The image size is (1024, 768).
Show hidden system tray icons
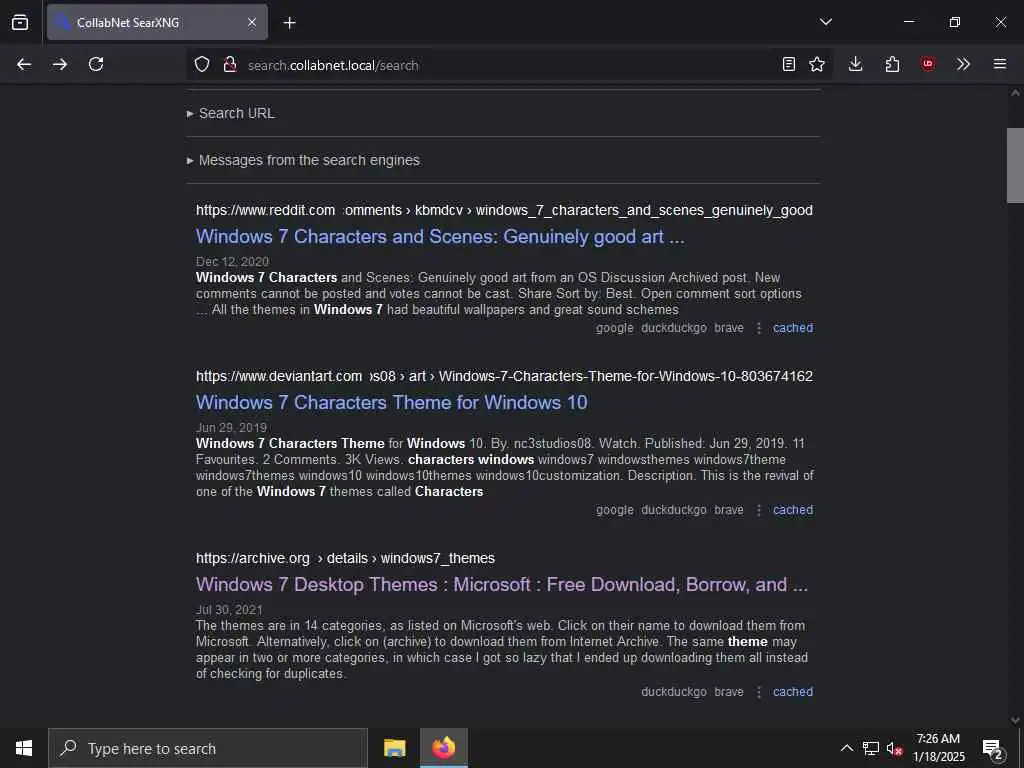coord(846,748)
